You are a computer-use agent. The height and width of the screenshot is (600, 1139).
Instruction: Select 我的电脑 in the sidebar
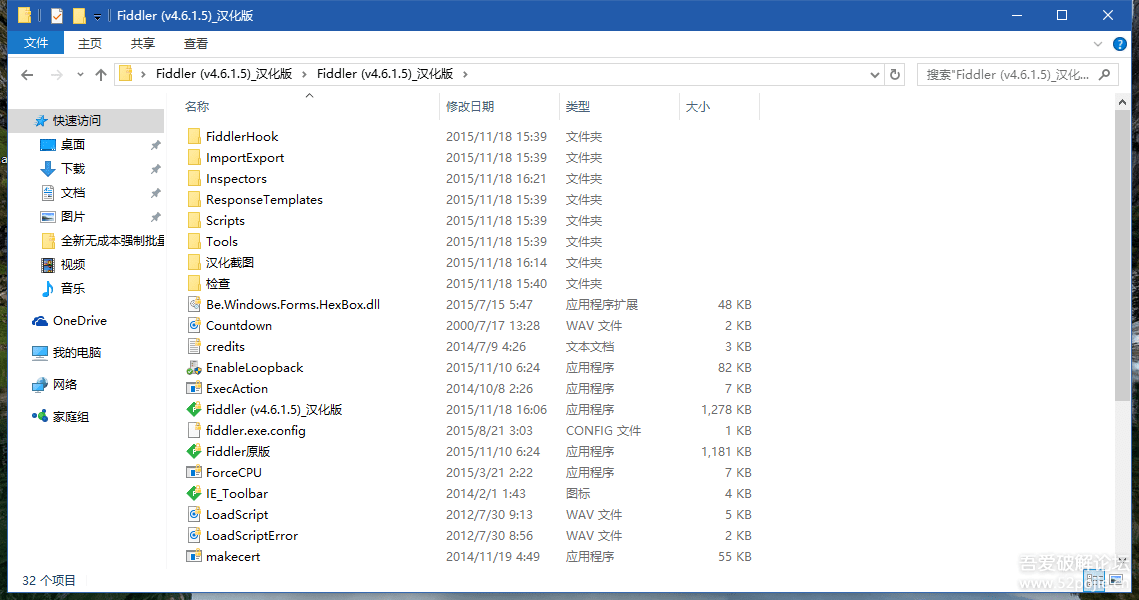67,353
